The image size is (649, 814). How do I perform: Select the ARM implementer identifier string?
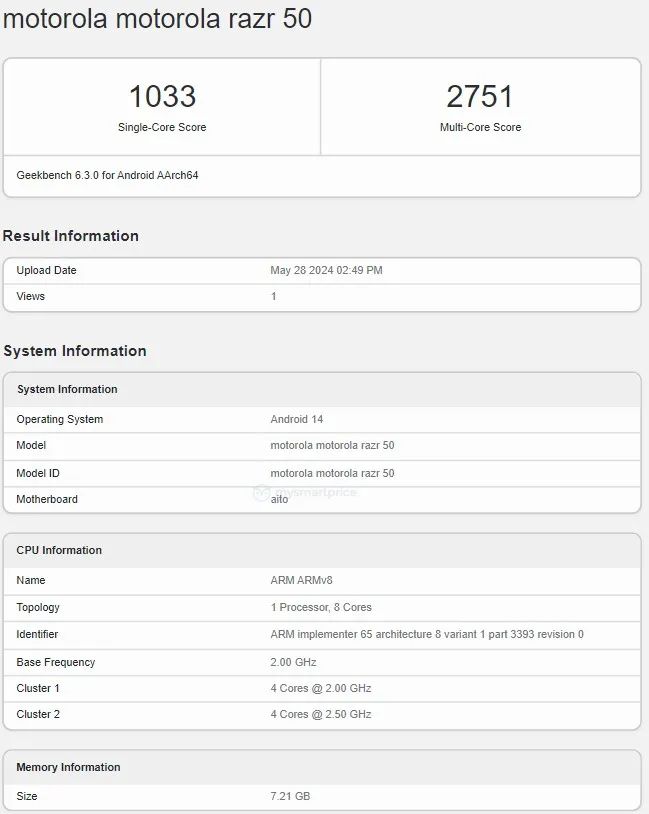click(x=427, y=634)
